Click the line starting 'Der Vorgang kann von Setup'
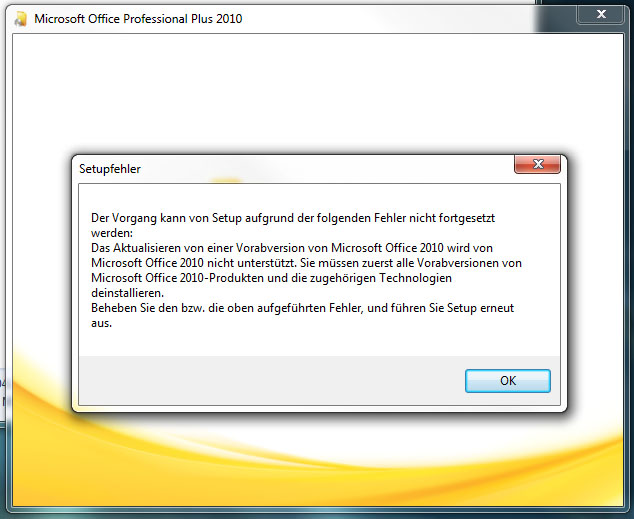634x519 pixels. pos(293,218)
